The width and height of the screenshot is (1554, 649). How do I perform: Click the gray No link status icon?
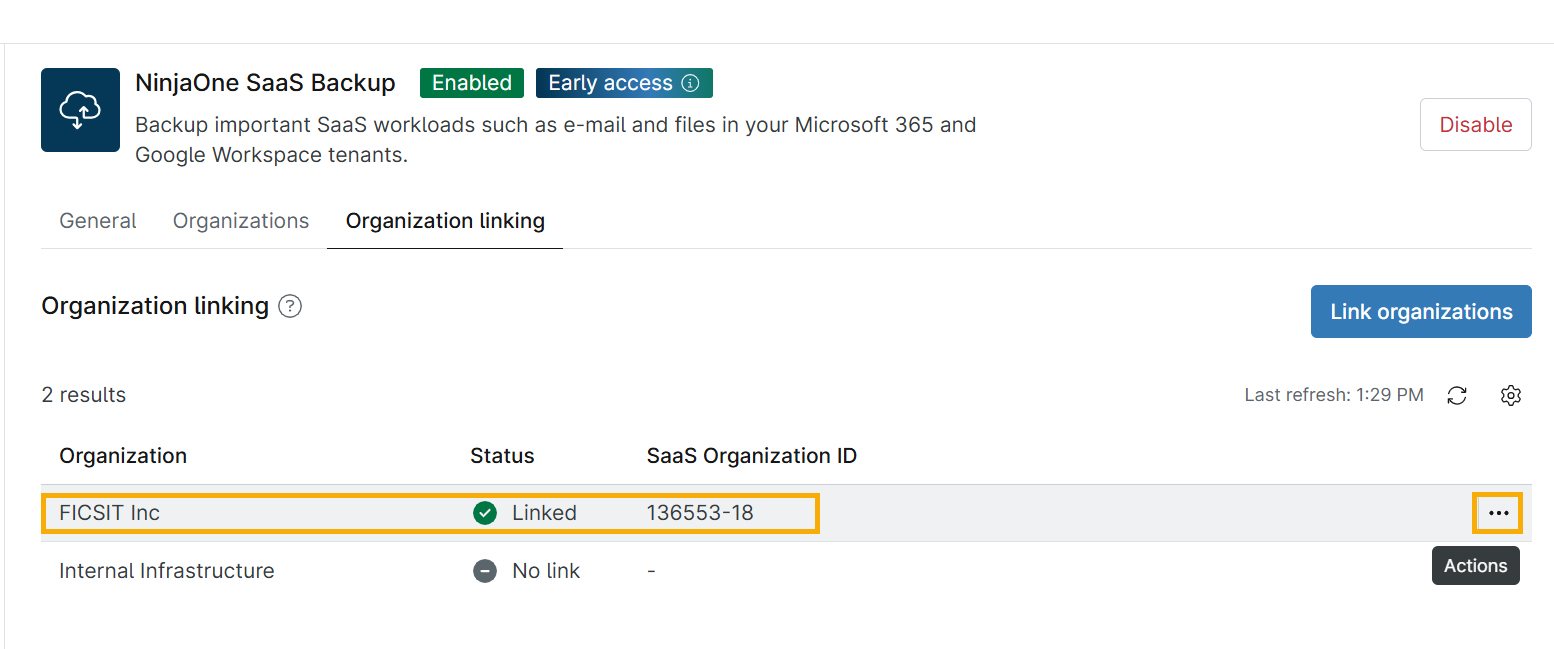tap(485, 571)
